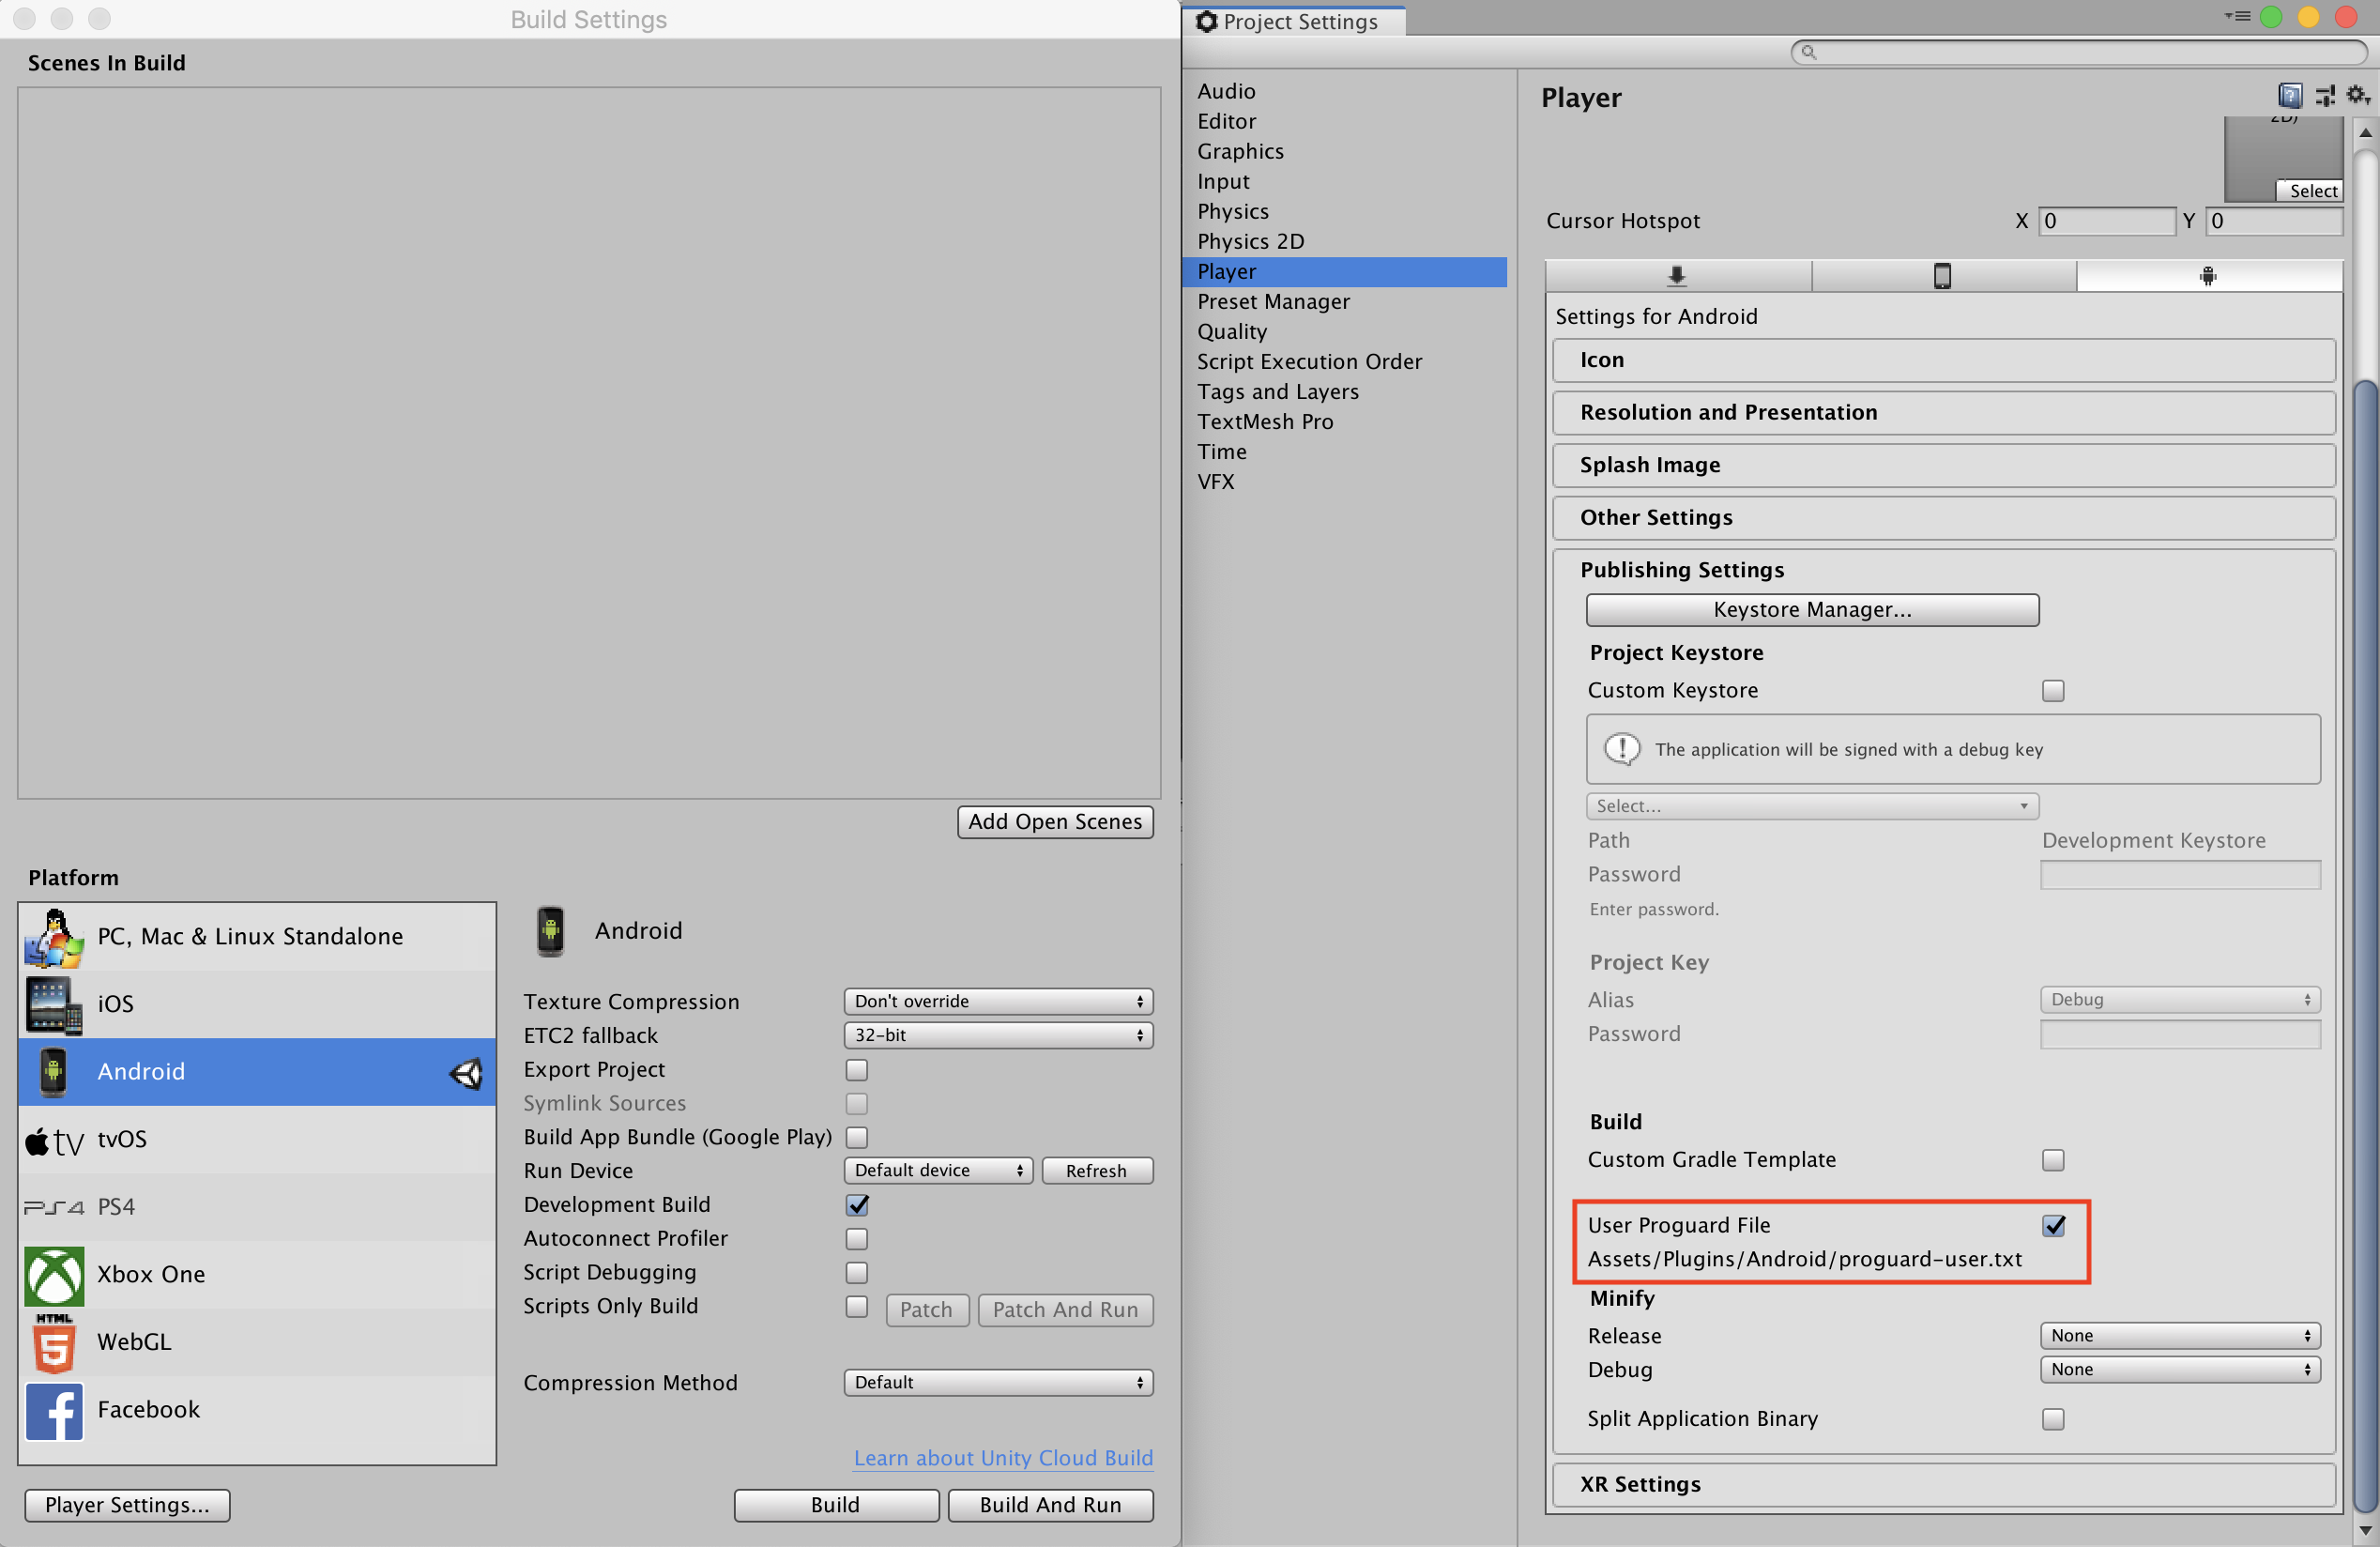Select the PS4 platform icon
The height and width of the screenshot is (1547, 2380).
point(51,1205)
